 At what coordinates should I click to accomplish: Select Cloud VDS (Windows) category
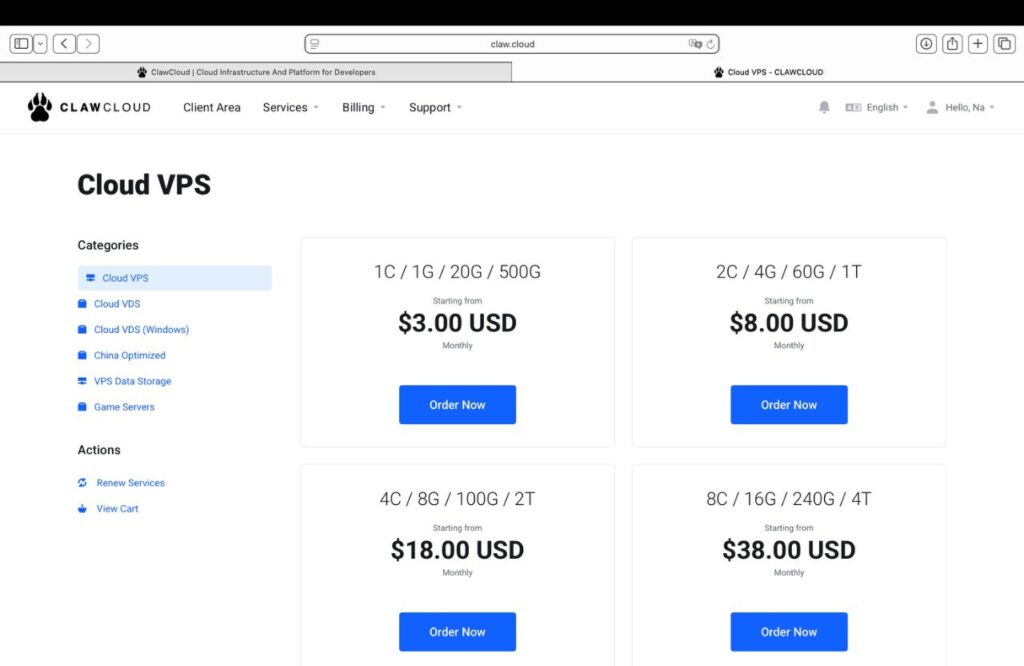(x=141, y=330)
